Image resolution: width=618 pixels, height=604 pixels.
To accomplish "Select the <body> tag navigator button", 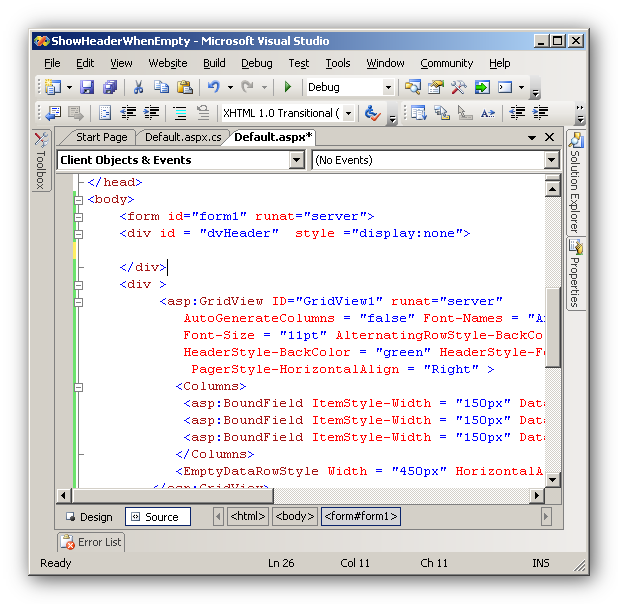I will pyautogui.click(x=294, y=516).
